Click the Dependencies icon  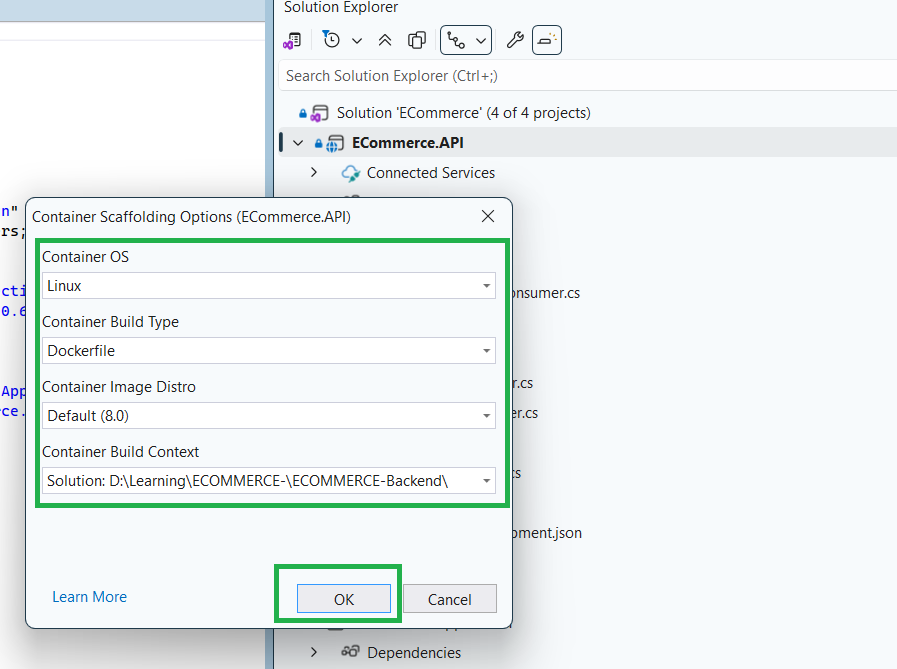click(350, 651)
